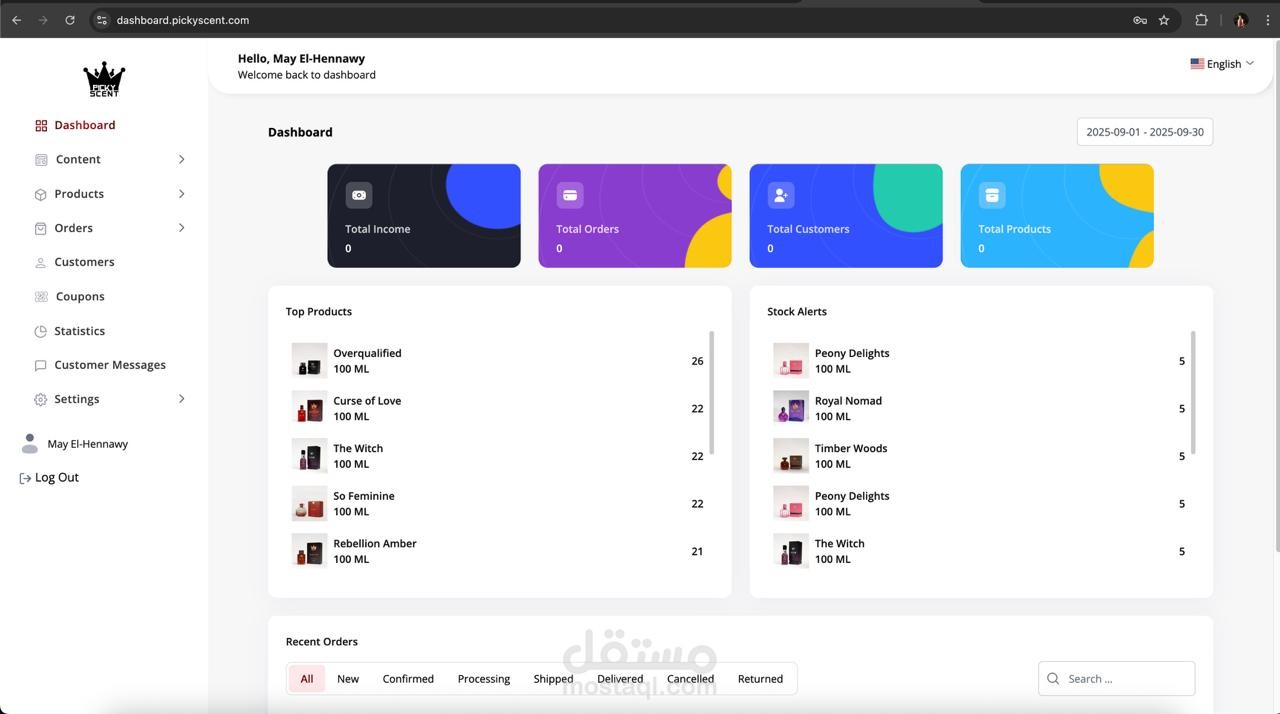Image resolution: width=1280 pixels, height=714 pixels.
Task: Focus the Recent Orders search field
Action: [1116, 679]
